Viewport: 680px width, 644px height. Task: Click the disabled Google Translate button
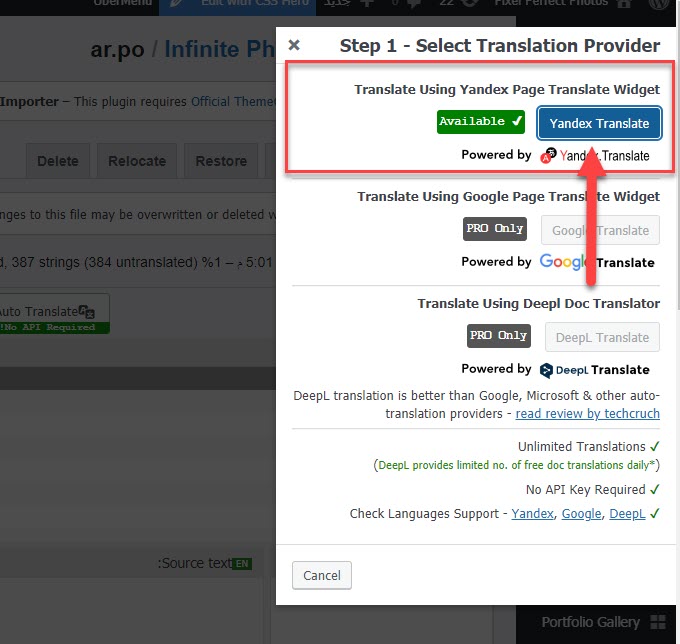click(x=600, y=230)
